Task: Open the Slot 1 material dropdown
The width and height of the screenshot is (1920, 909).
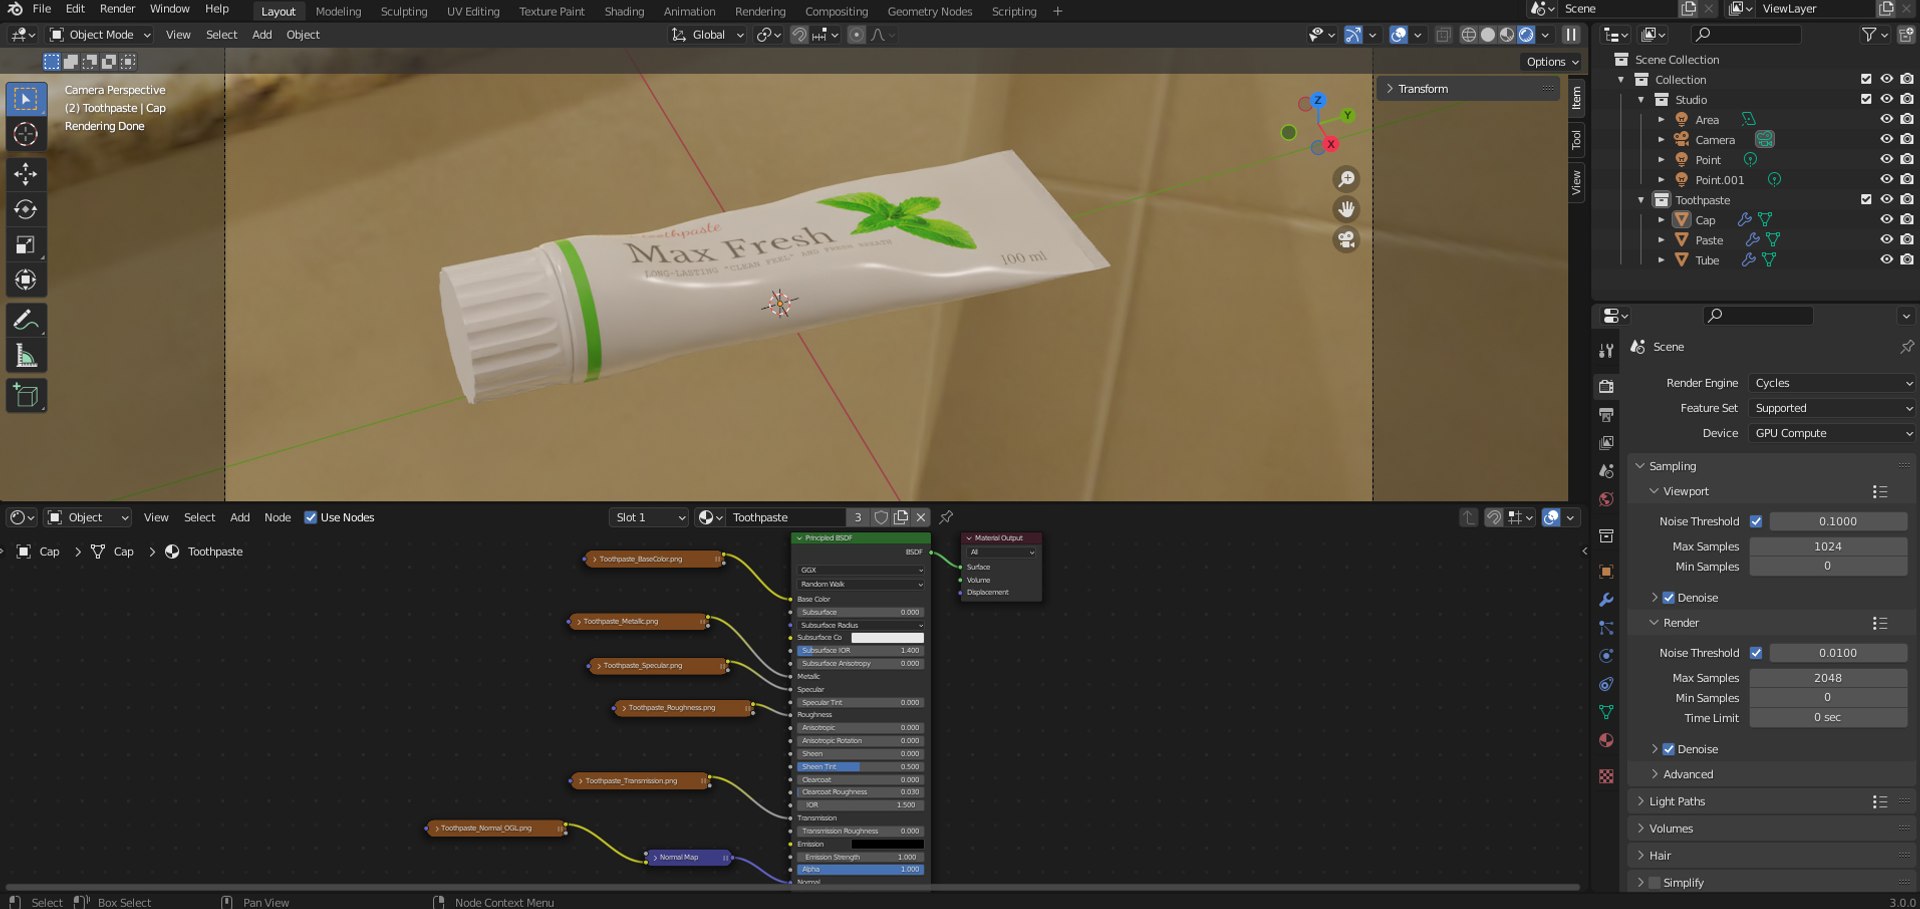Action: point(649,517)
